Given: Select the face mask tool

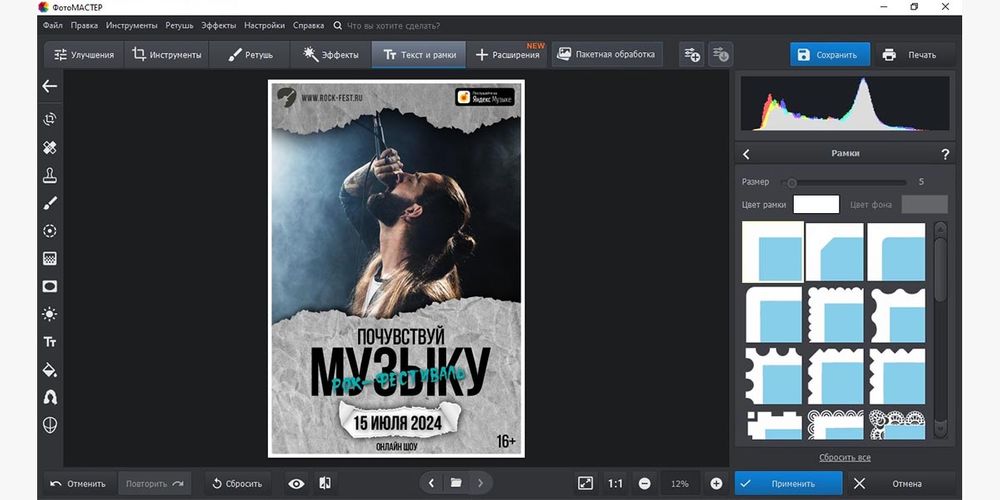Looking at the screenshot, I should click(x=50, y=425).
